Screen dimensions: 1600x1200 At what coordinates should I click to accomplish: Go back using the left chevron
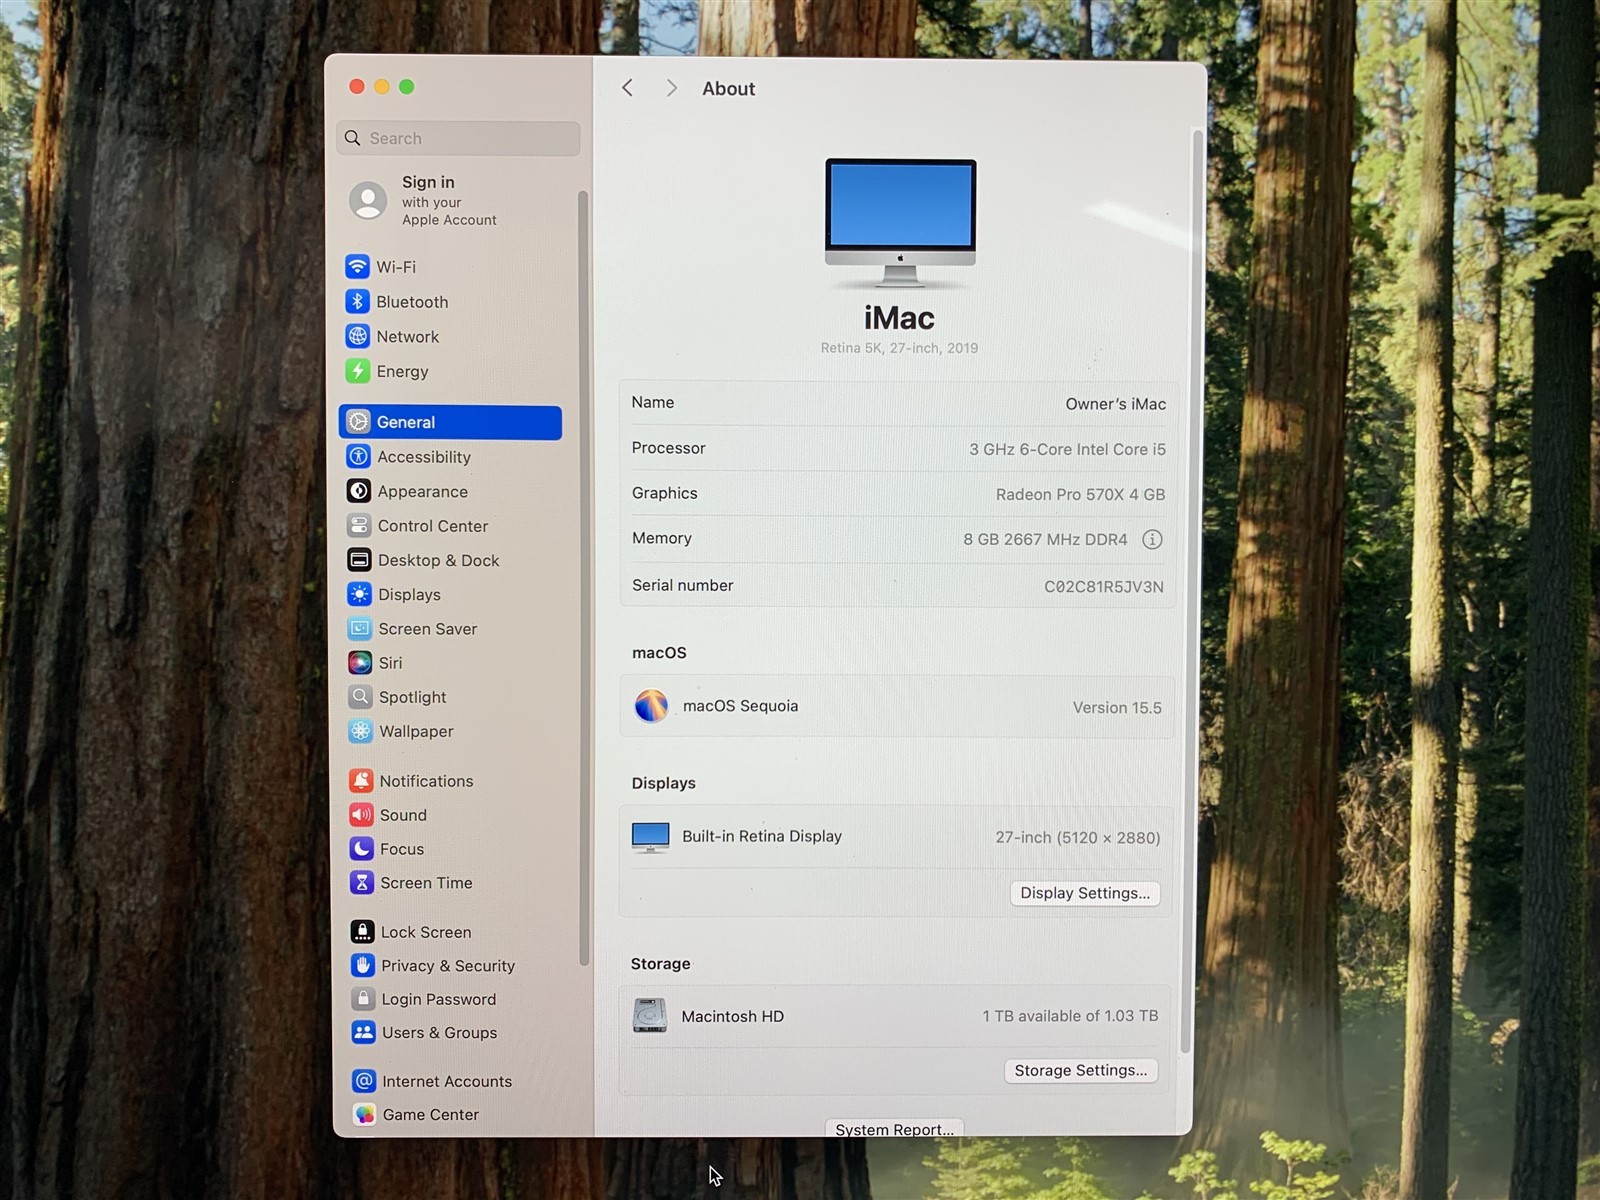pyautogui.click(x=627, y=88)
